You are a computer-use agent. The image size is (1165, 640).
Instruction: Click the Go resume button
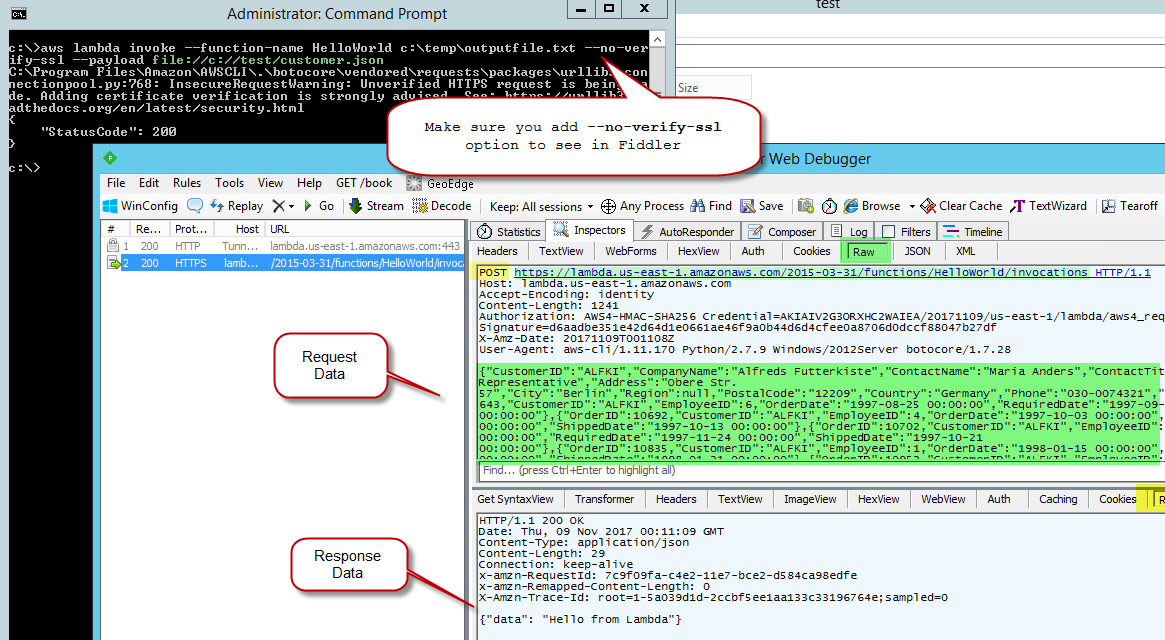(319, 206)
